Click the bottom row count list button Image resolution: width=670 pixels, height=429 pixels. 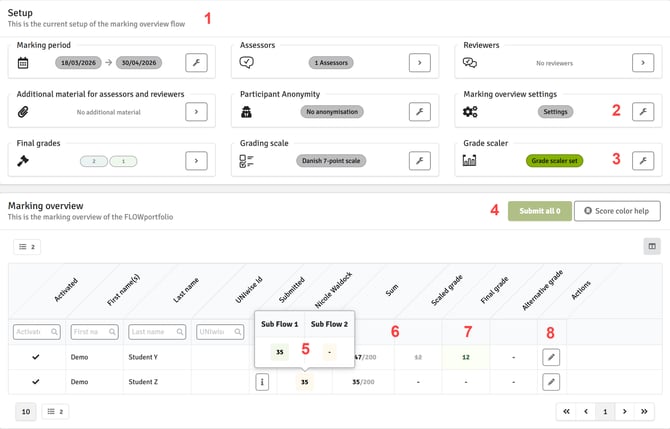[55, 411]
